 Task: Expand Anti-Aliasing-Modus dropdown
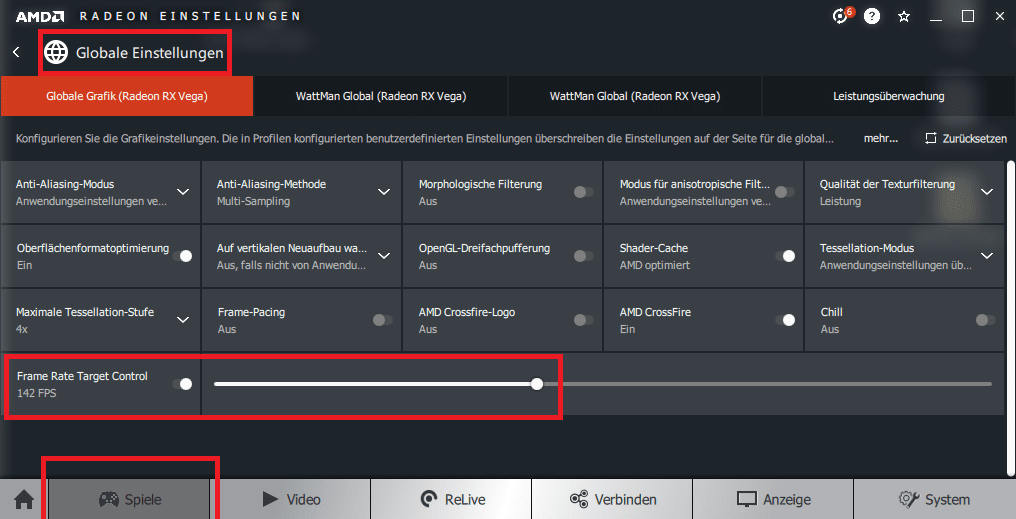pos(183,192)
